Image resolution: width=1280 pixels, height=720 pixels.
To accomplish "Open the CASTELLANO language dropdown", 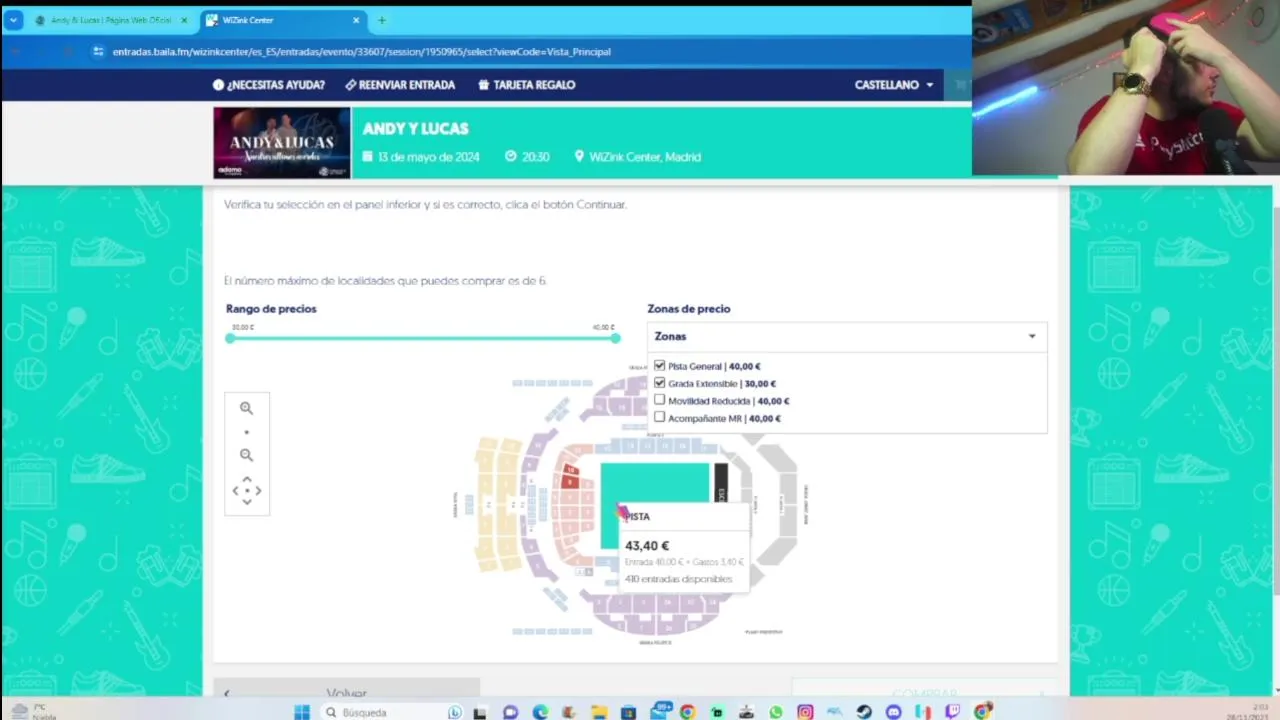I will (x=894, y=85).
